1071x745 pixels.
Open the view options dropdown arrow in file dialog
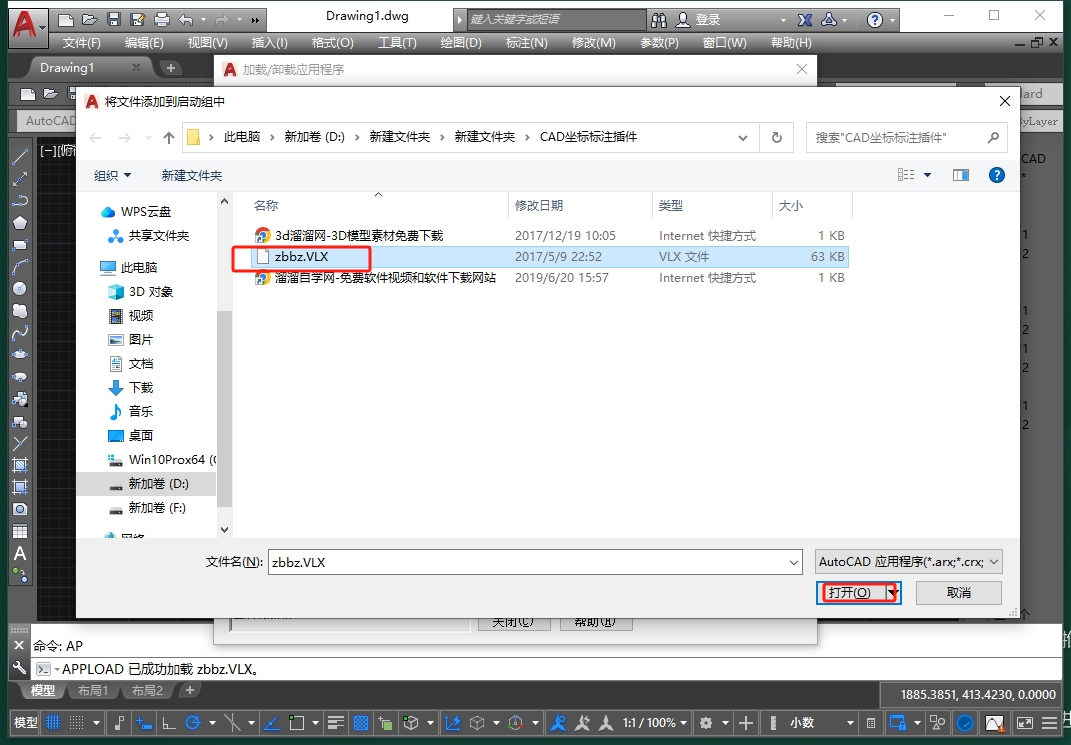tap(928, 175)
